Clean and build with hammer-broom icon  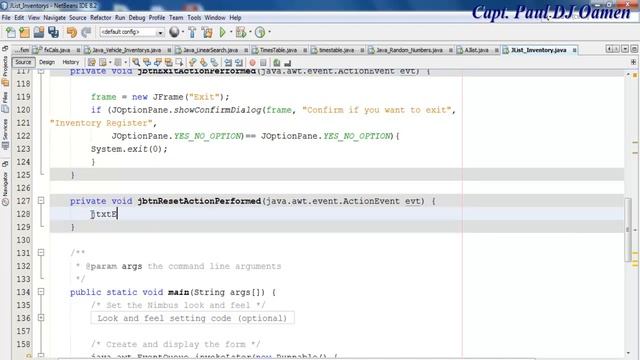[207, 32]
